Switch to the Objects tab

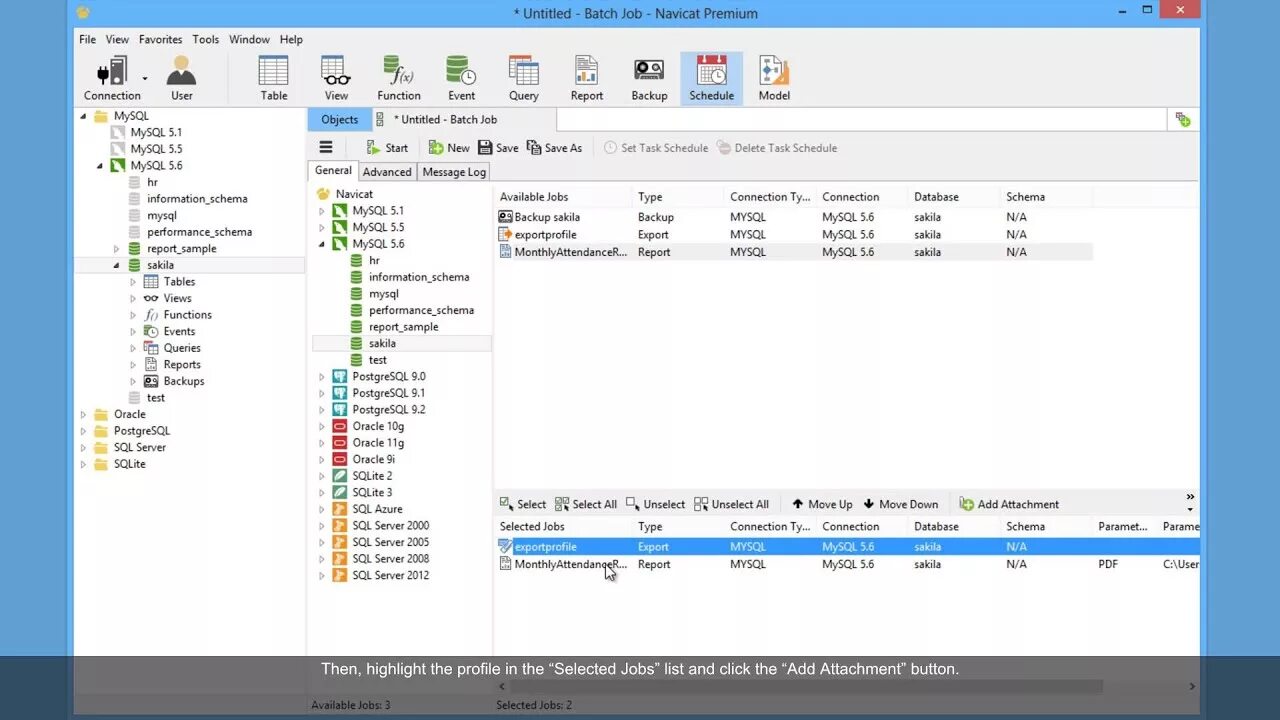339,119
